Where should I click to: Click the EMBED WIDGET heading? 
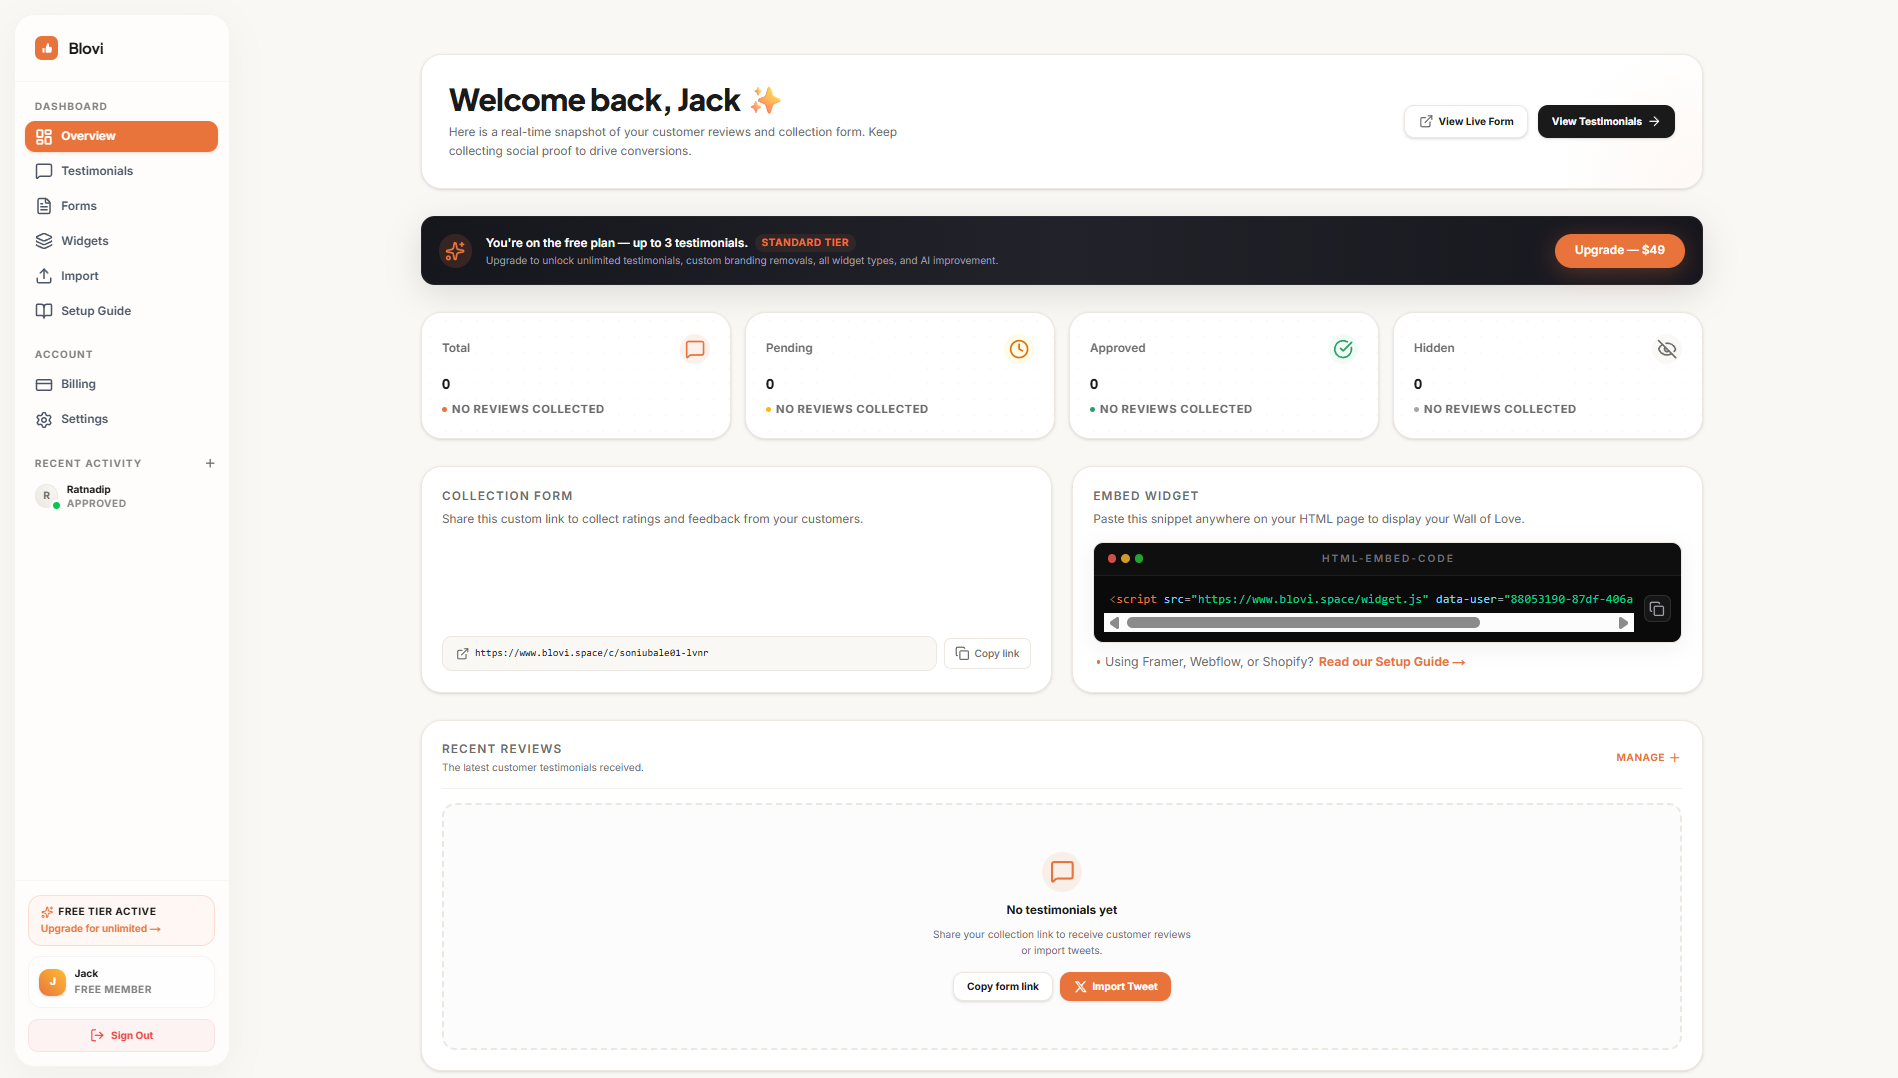coord(1145,496)
